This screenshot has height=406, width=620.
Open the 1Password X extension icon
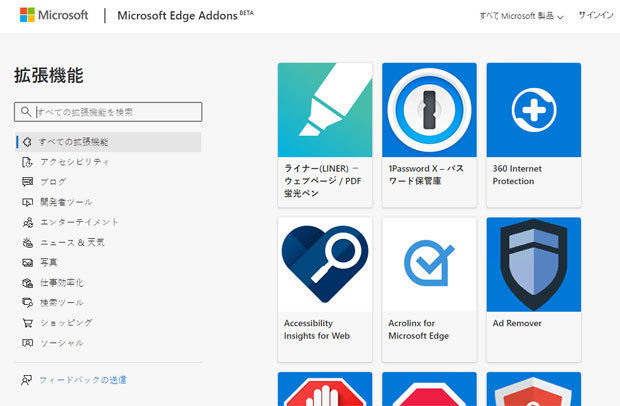(x=429, y=110)
